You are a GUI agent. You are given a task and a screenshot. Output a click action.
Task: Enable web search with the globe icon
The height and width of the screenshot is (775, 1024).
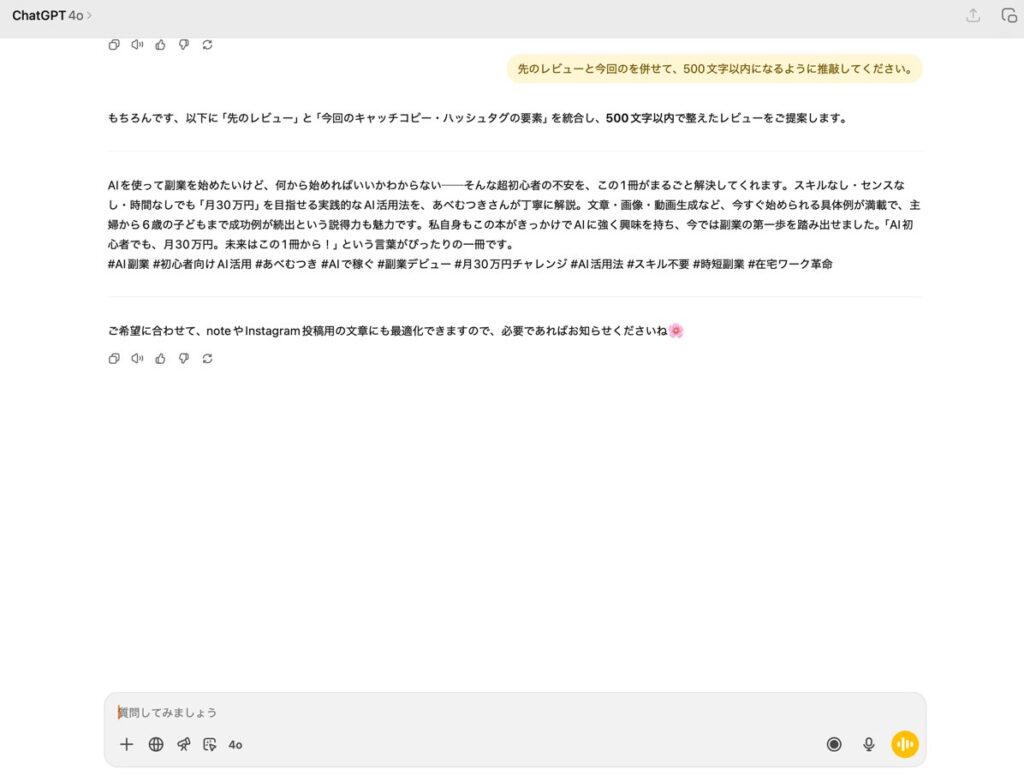(156, 744)
